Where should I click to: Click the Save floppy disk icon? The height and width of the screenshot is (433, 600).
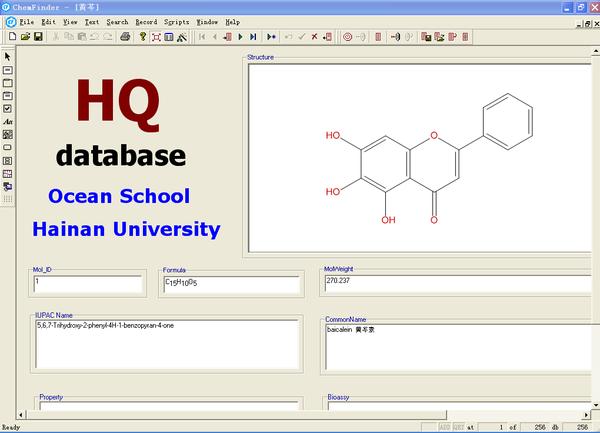(38, 36)
